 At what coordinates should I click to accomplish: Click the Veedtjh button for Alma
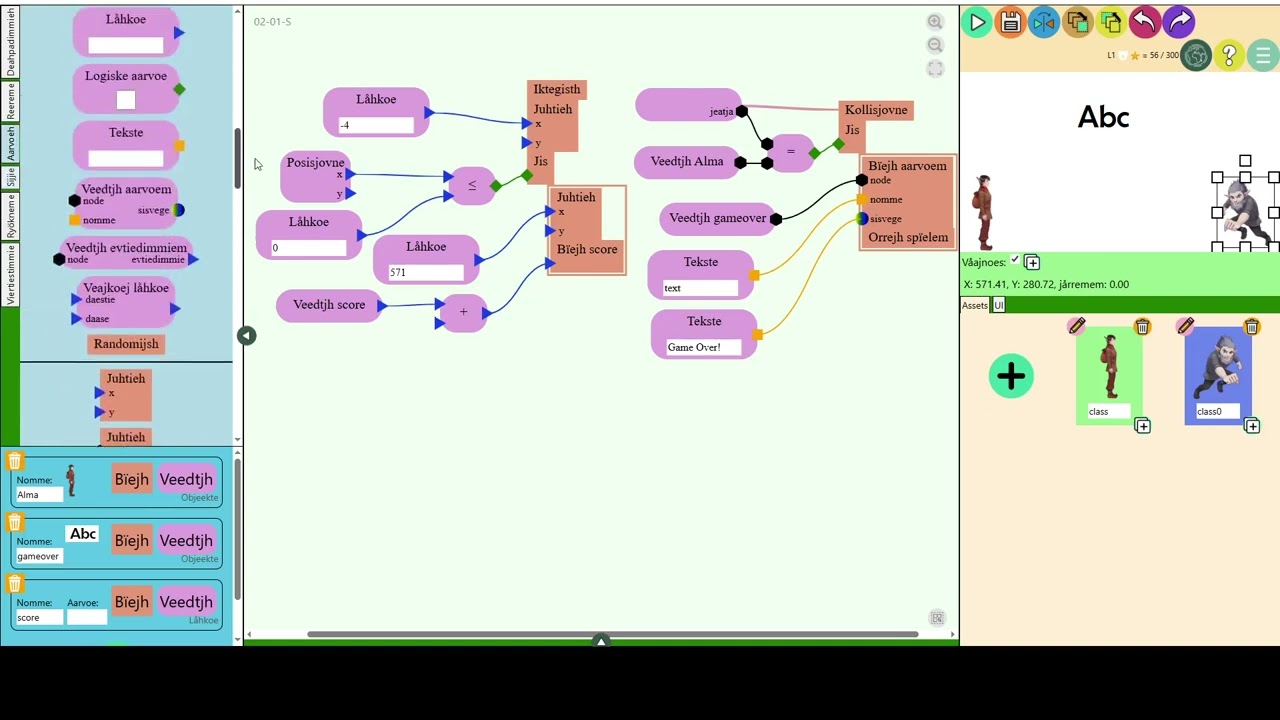(186, 480)
